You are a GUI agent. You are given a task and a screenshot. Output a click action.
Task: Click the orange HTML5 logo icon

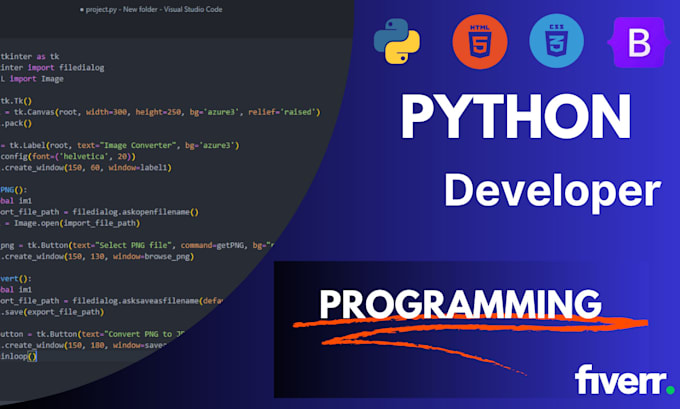(x=480, y=42)
